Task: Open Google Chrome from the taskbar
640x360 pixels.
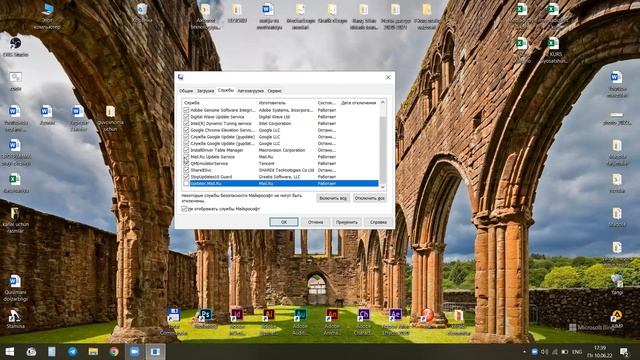Action: (x=114, y=351)
